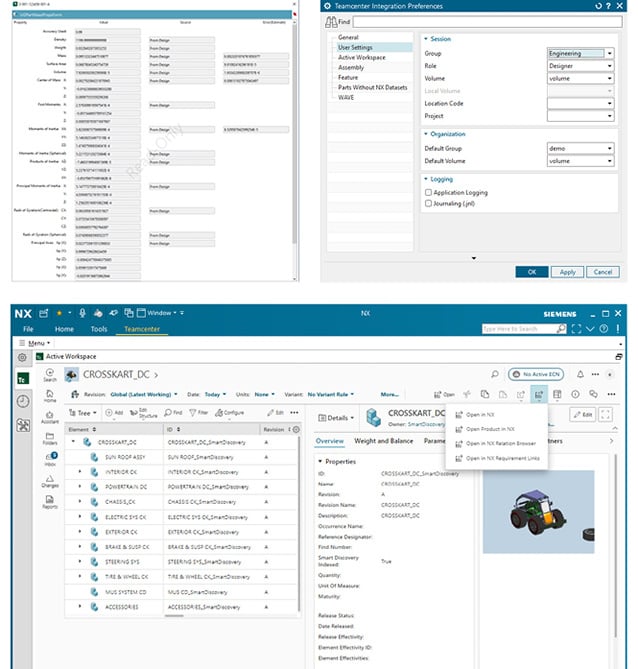Click the Apply button in preferences dialog
638x669 pixels.
click(567, 271)
